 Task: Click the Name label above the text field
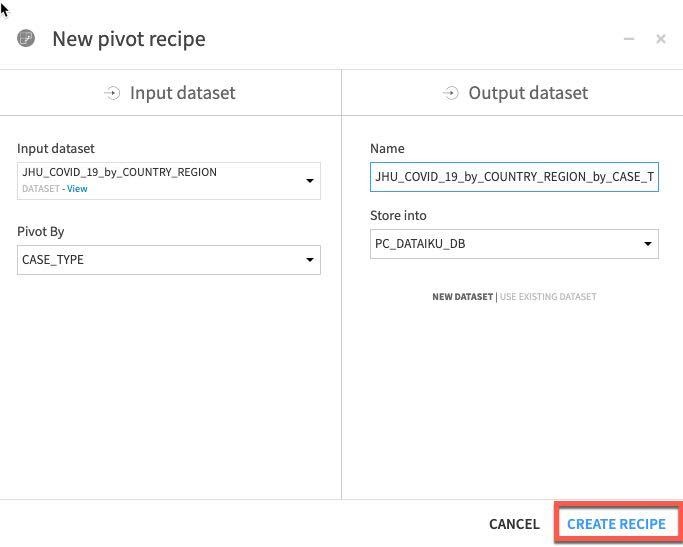tap(387, 148)
